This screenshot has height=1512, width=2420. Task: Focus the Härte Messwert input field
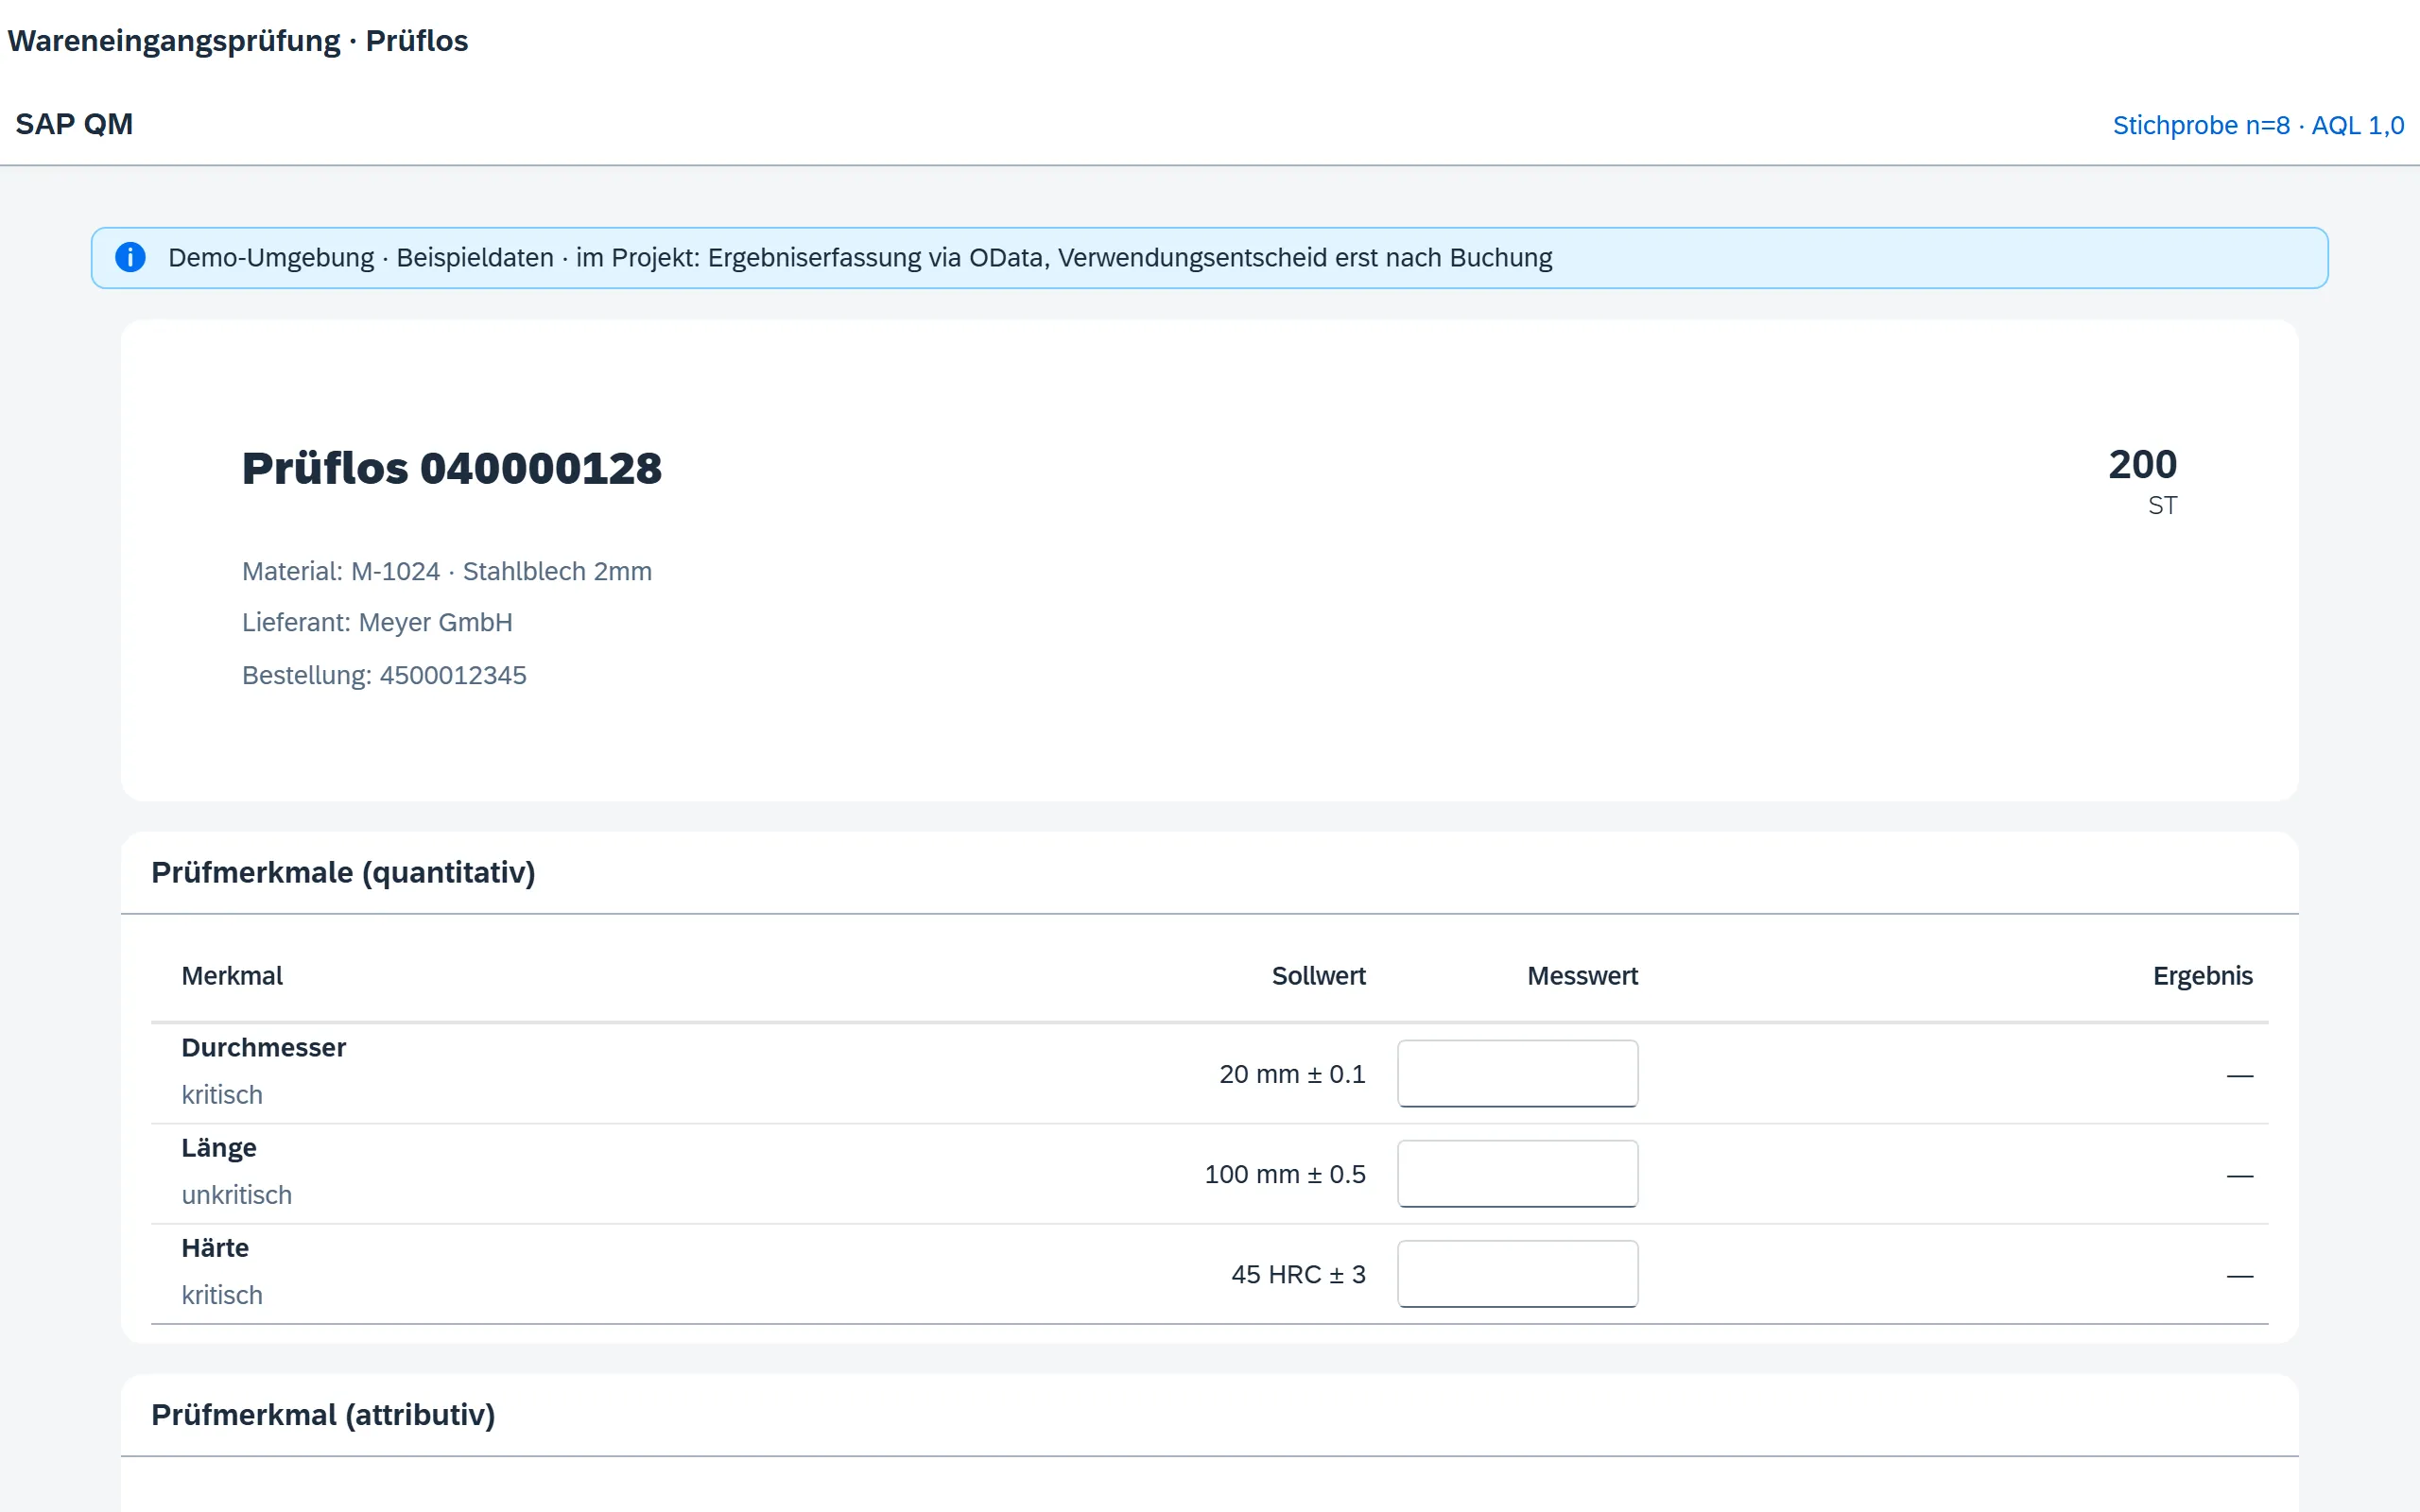[x=1517, y=1273]
